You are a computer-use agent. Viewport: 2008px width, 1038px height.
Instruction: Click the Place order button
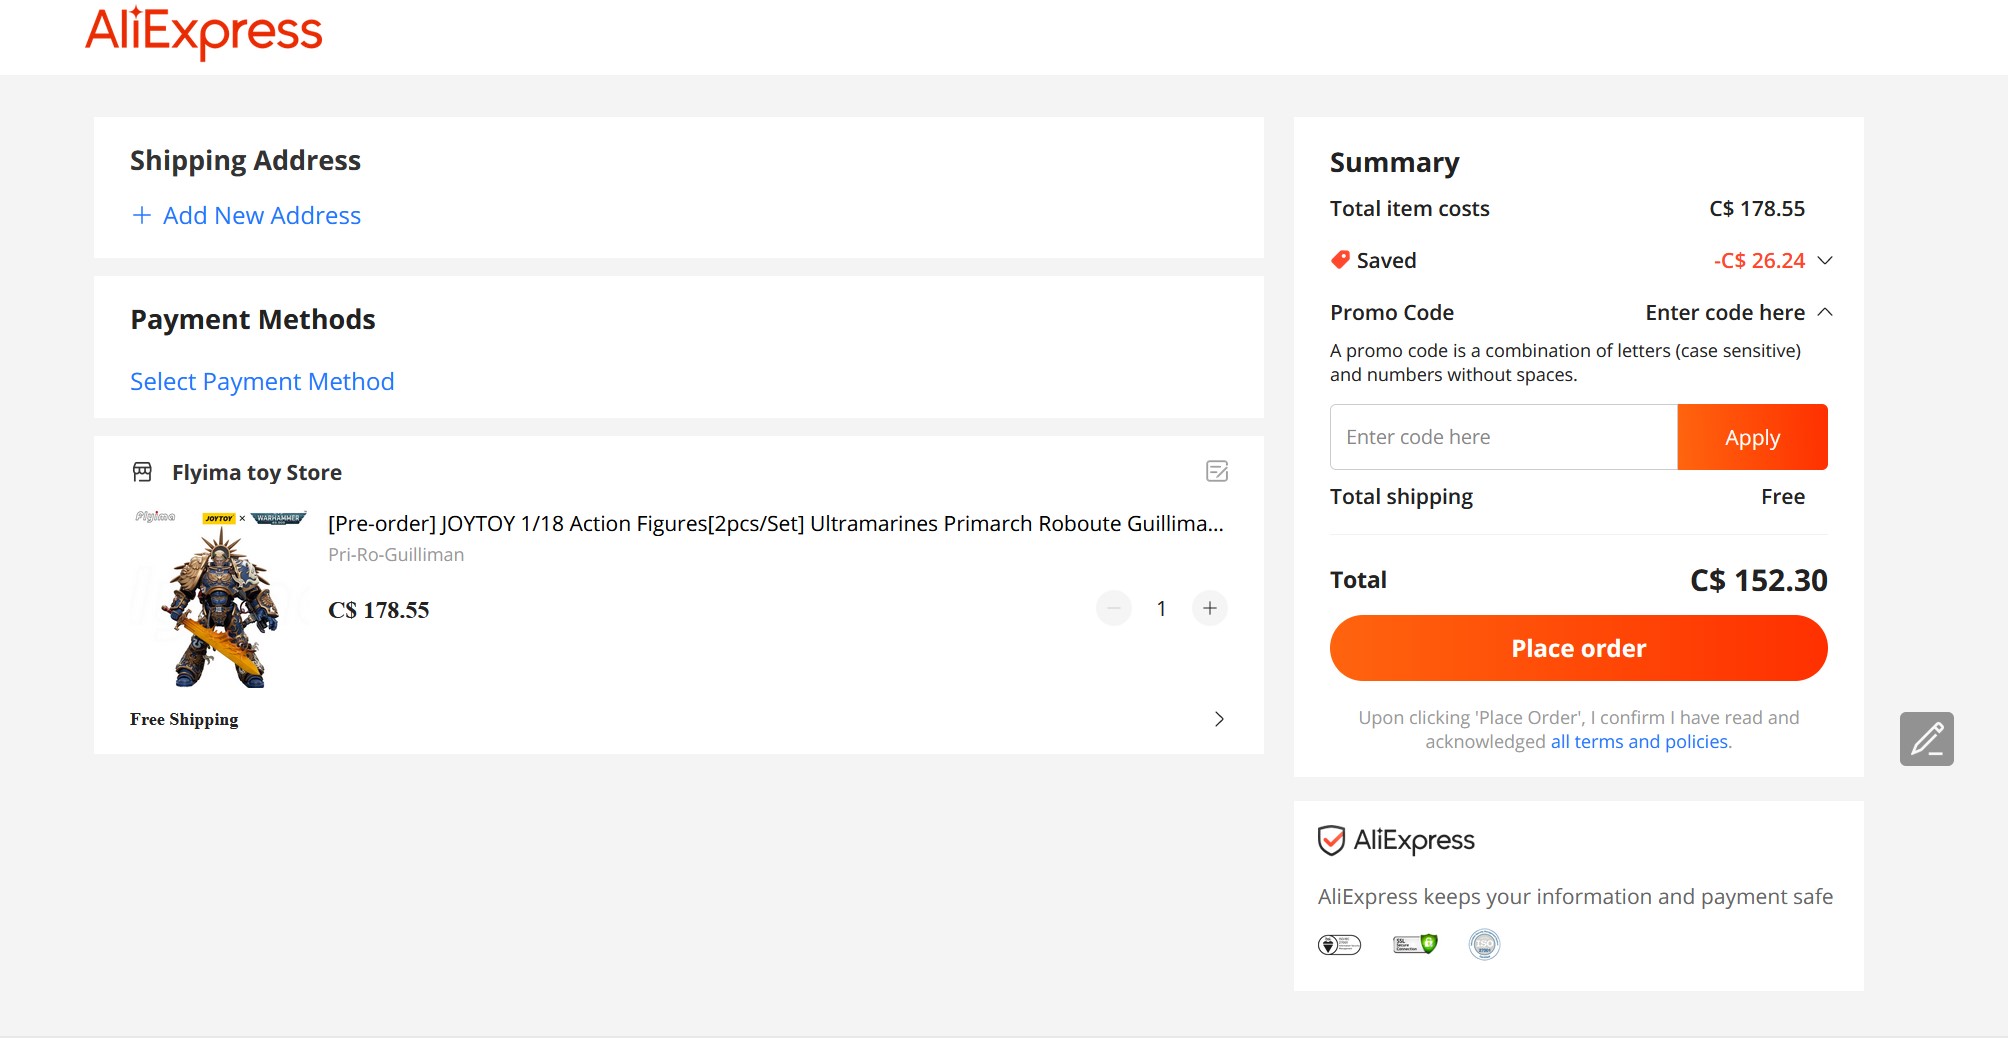pos(1578,648)
